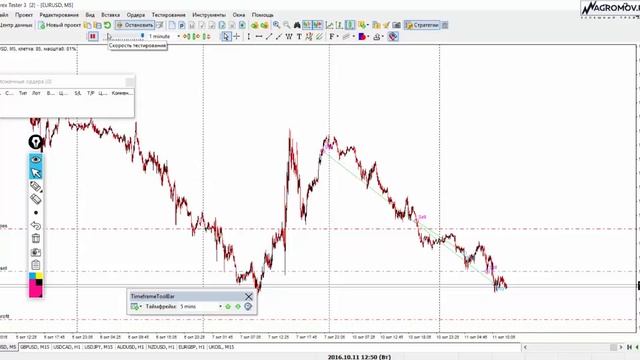Click the Остановить test button
The height and width of the screenshot is (360, 640).
click(134, 25)
